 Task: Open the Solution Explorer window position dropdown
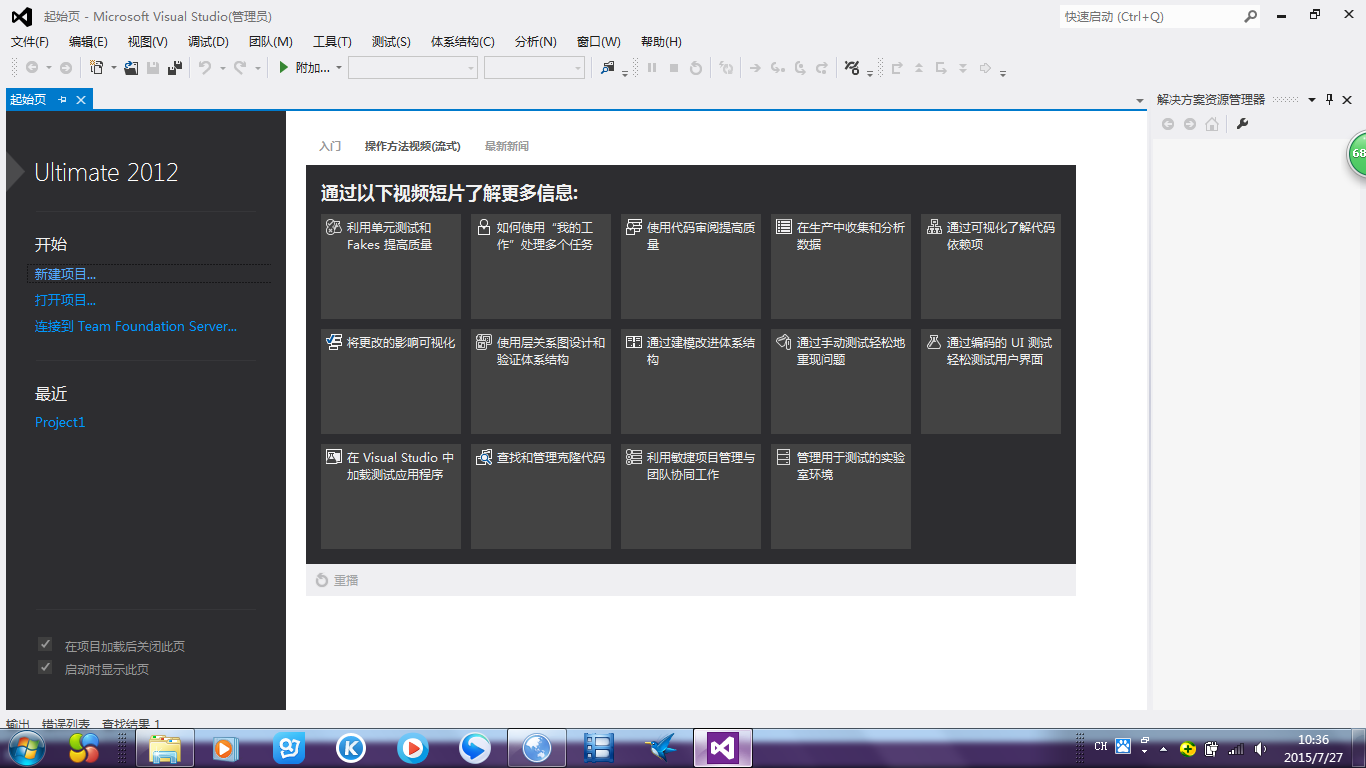(1312, 99)
